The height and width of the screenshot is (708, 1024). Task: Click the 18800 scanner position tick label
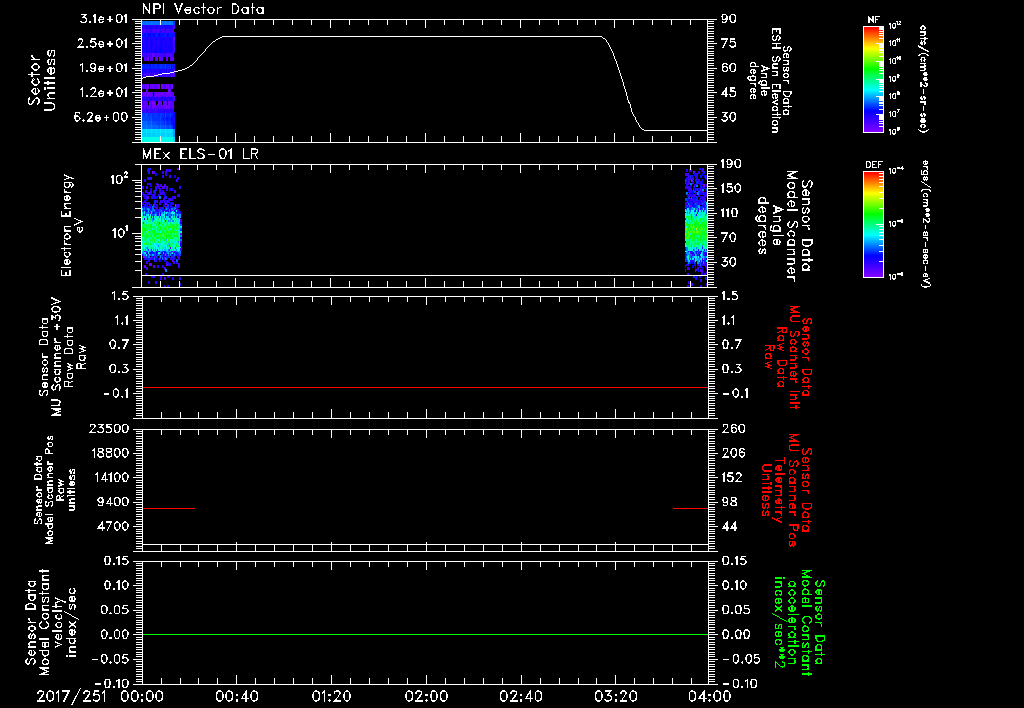tap(109, 453)
